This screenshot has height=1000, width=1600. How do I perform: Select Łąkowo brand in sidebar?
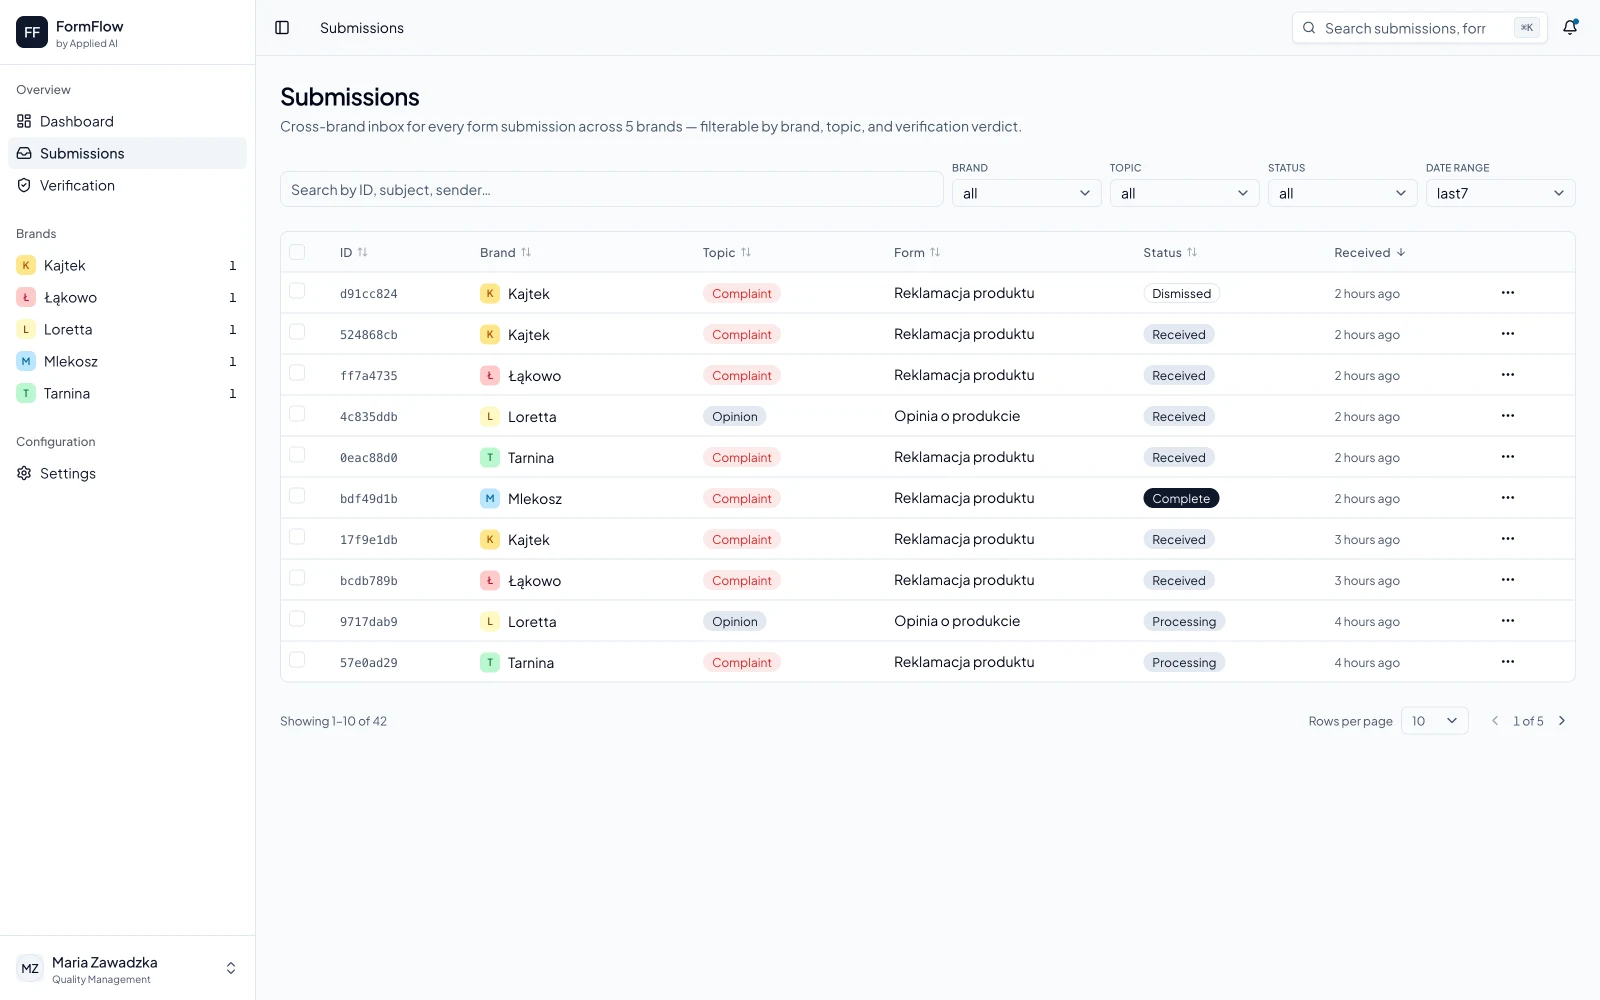pyautogui.click(x=127, y=297)
